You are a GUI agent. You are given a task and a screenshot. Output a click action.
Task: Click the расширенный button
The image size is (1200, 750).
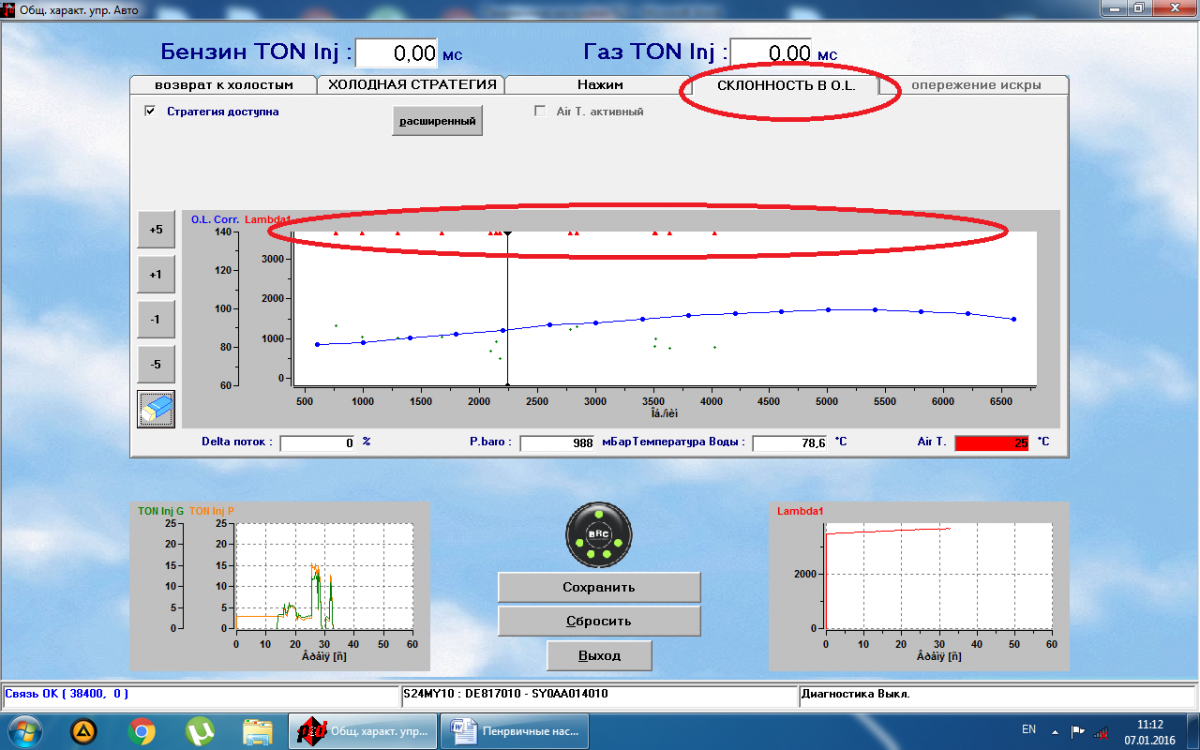click(437, 121)
